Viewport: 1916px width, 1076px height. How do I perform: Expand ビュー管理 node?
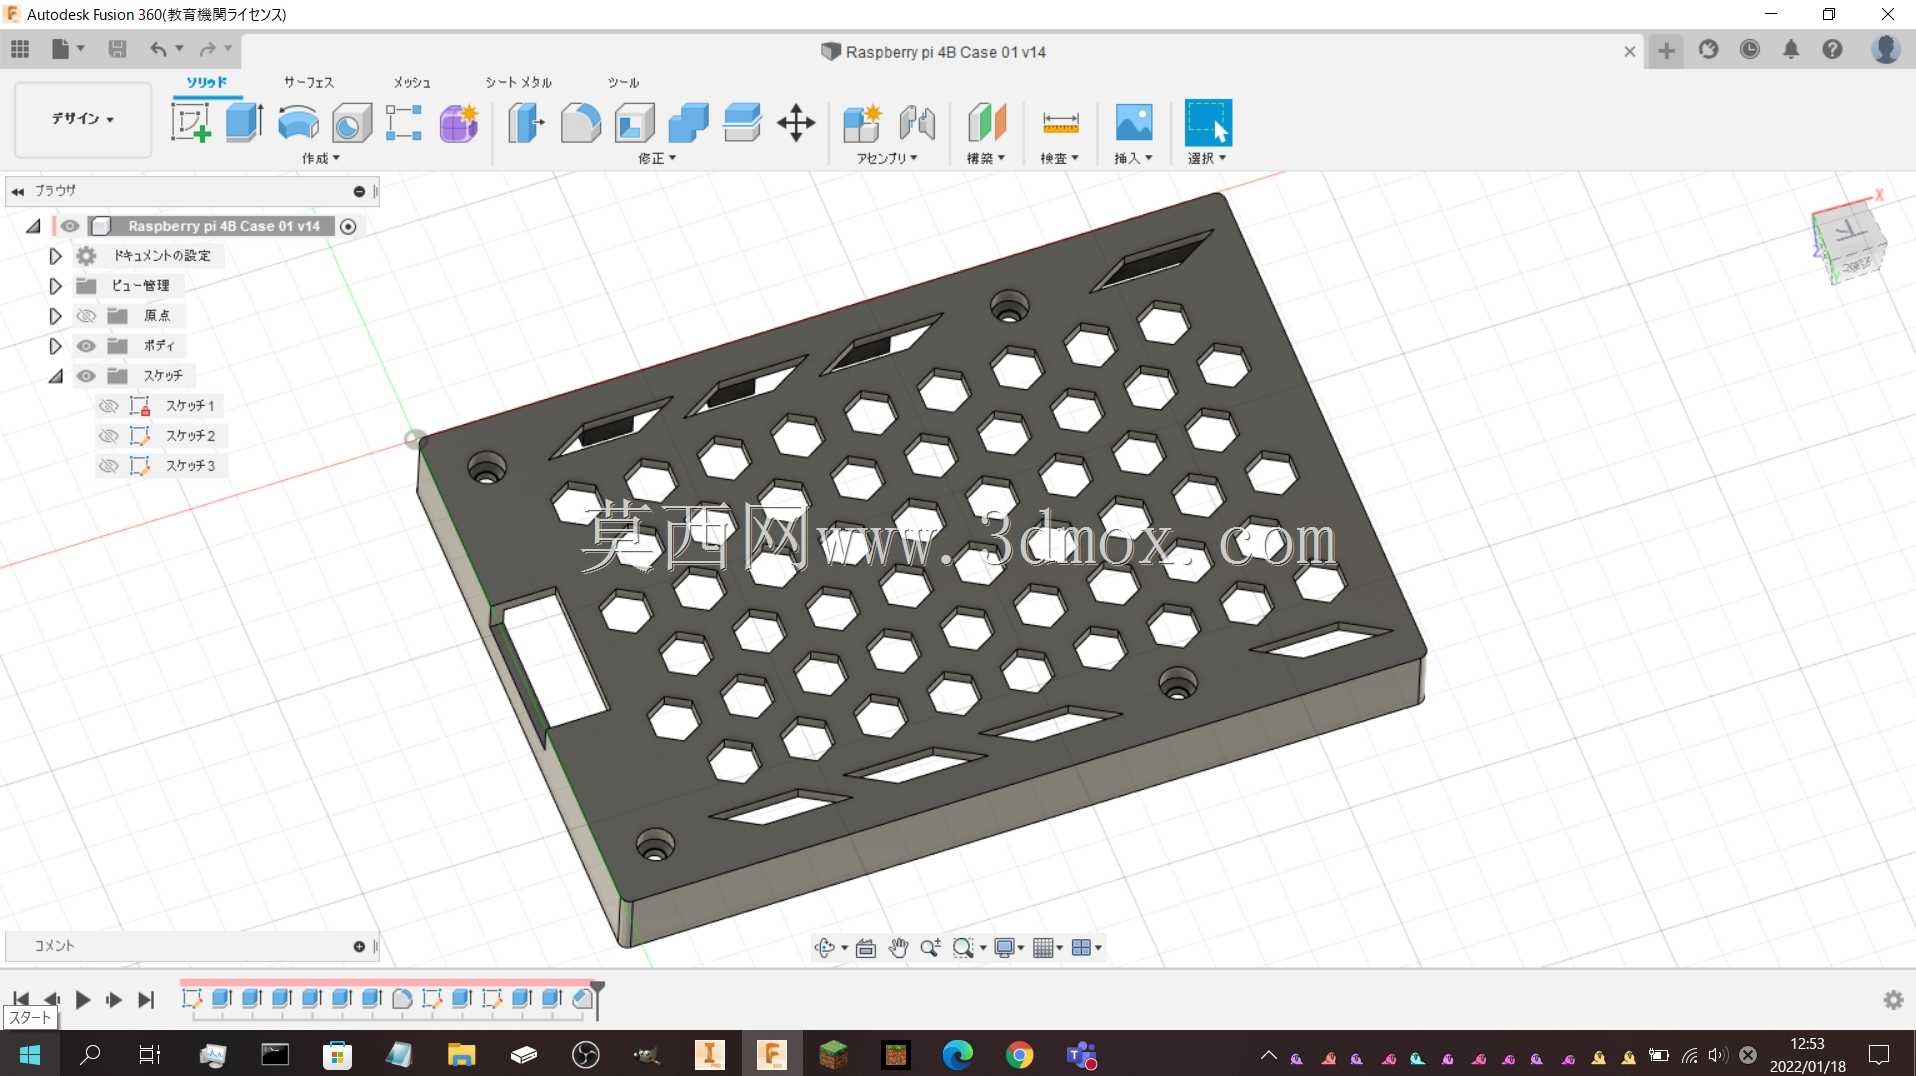pos(55,286)
